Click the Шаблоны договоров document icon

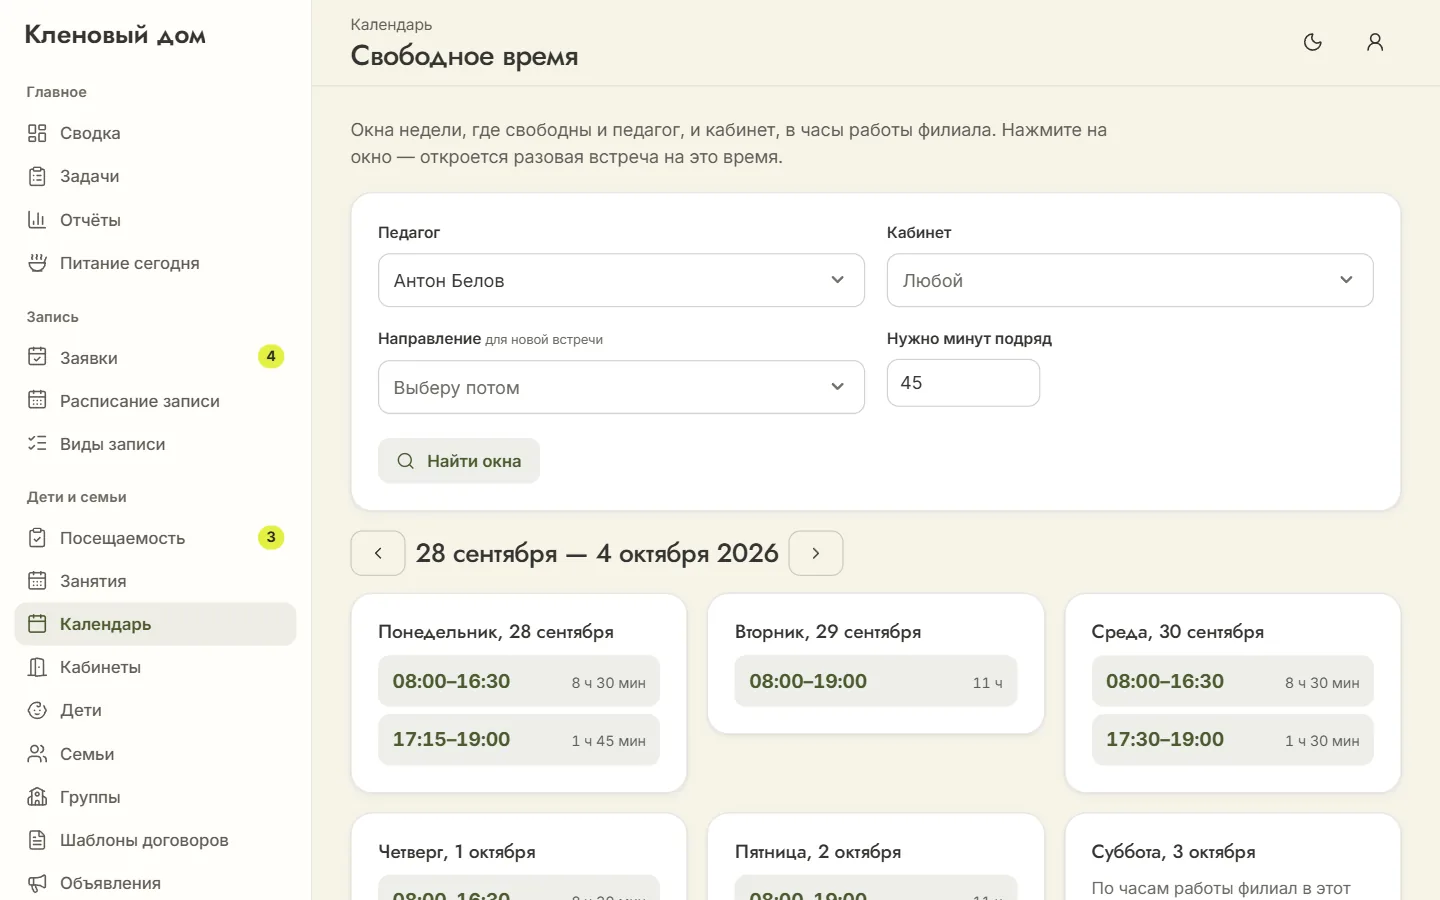coord(37,840)
